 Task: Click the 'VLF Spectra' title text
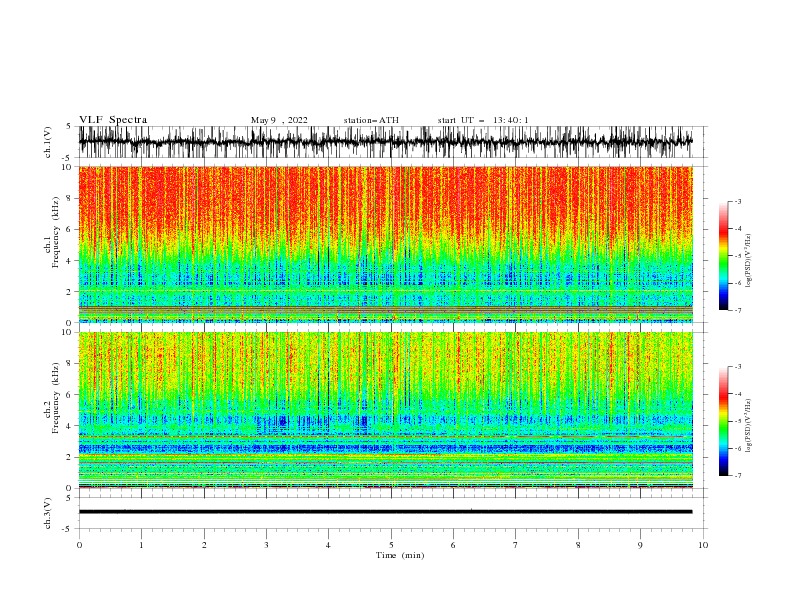point(113,120)
